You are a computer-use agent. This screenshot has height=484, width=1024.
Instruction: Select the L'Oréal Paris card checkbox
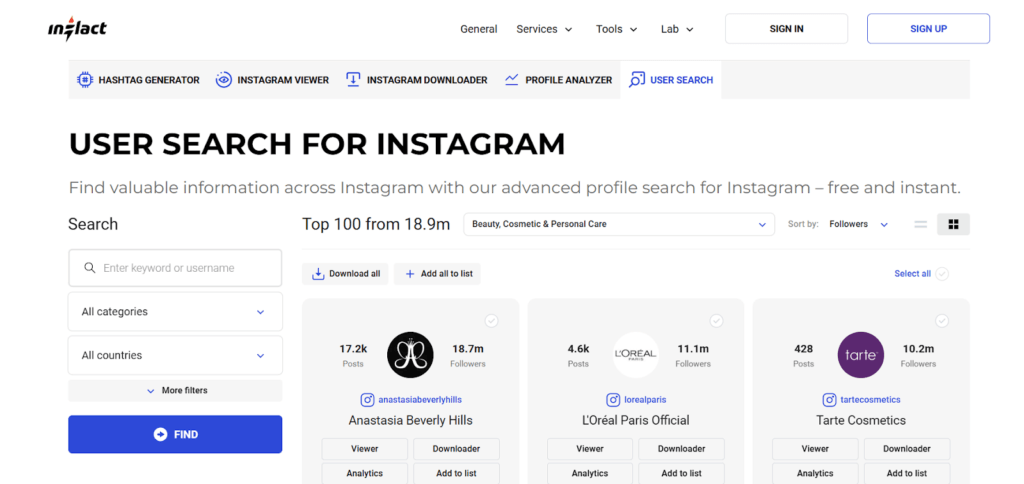point(716,321)
